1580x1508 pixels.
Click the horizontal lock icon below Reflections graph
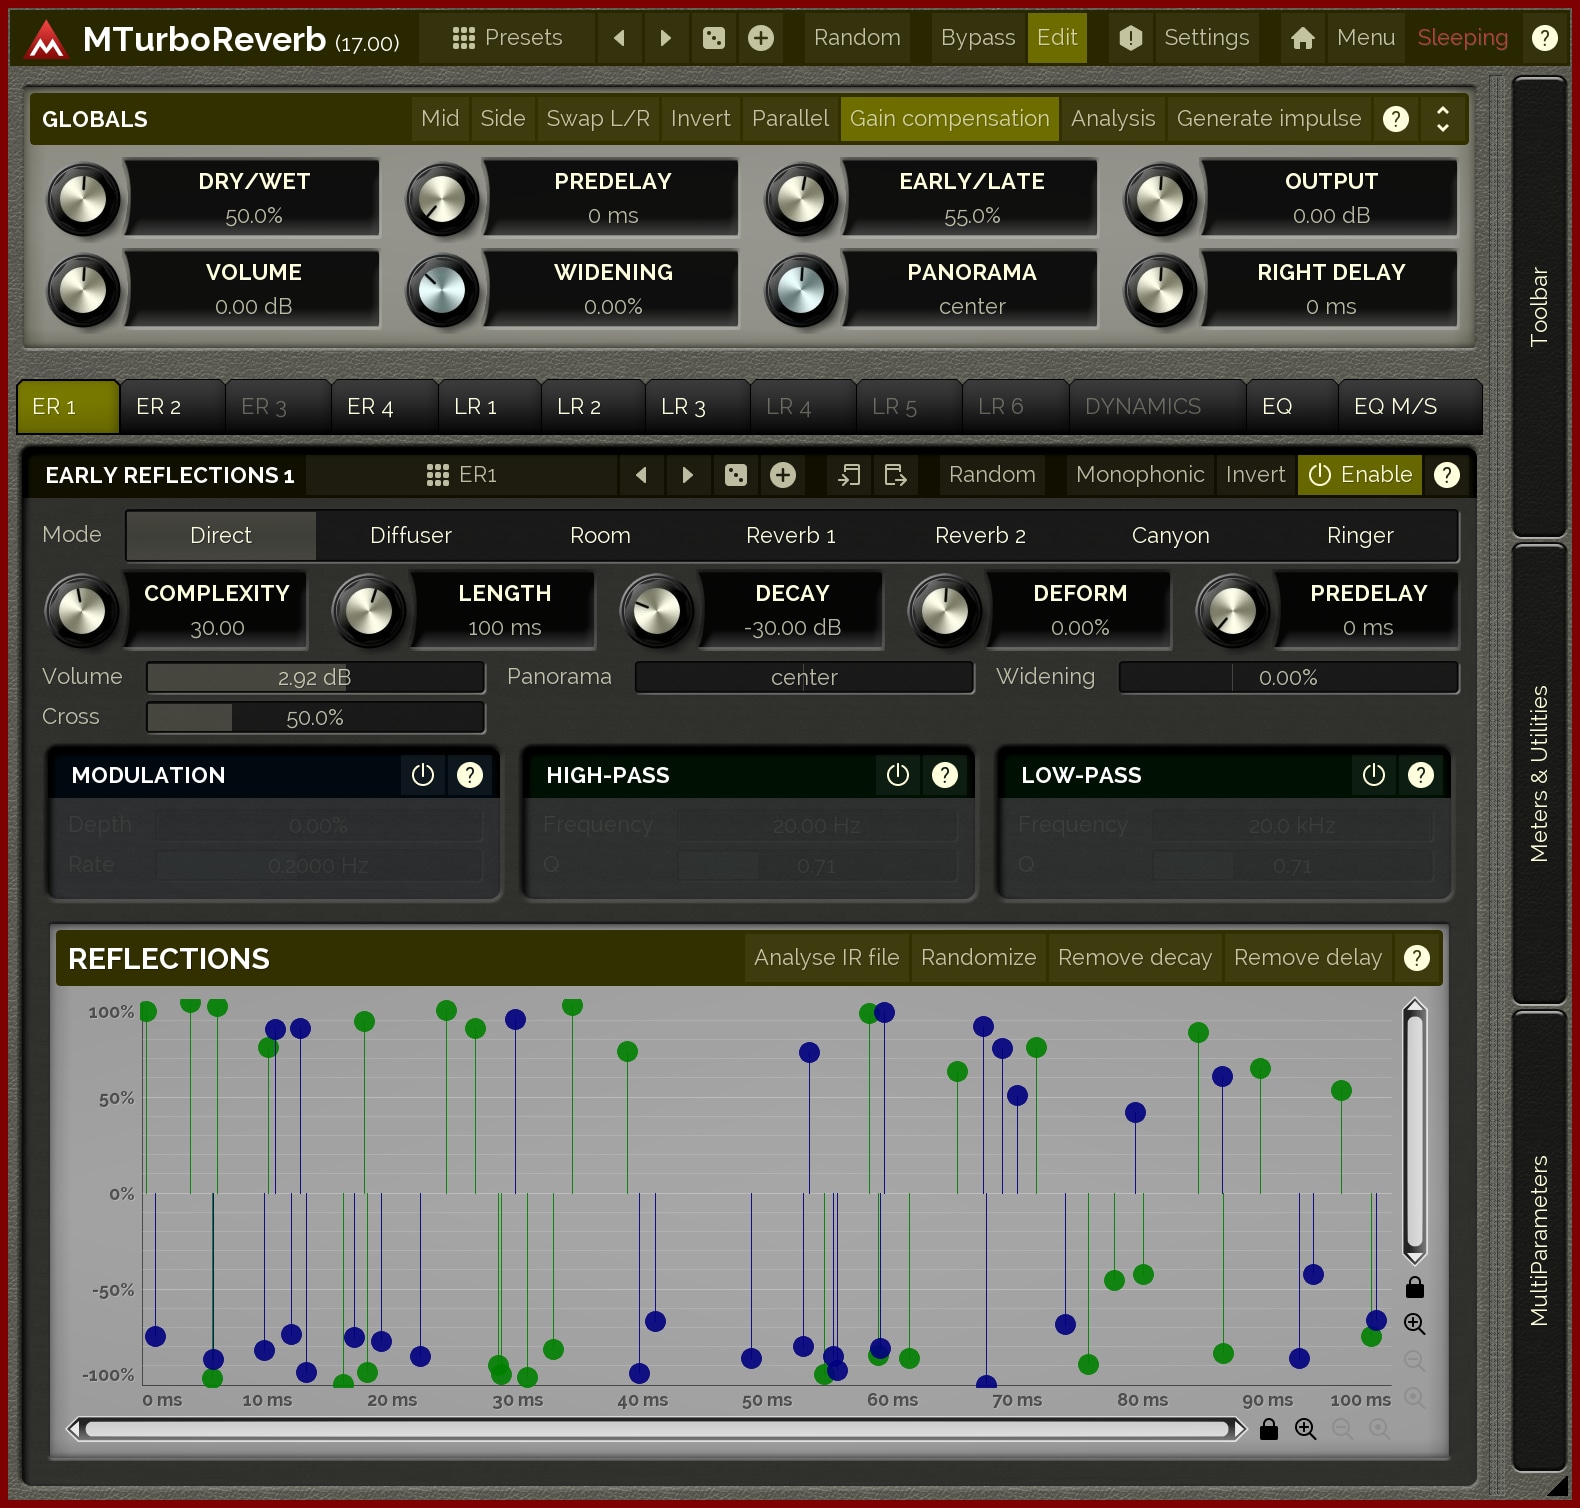[1269, 1429]
